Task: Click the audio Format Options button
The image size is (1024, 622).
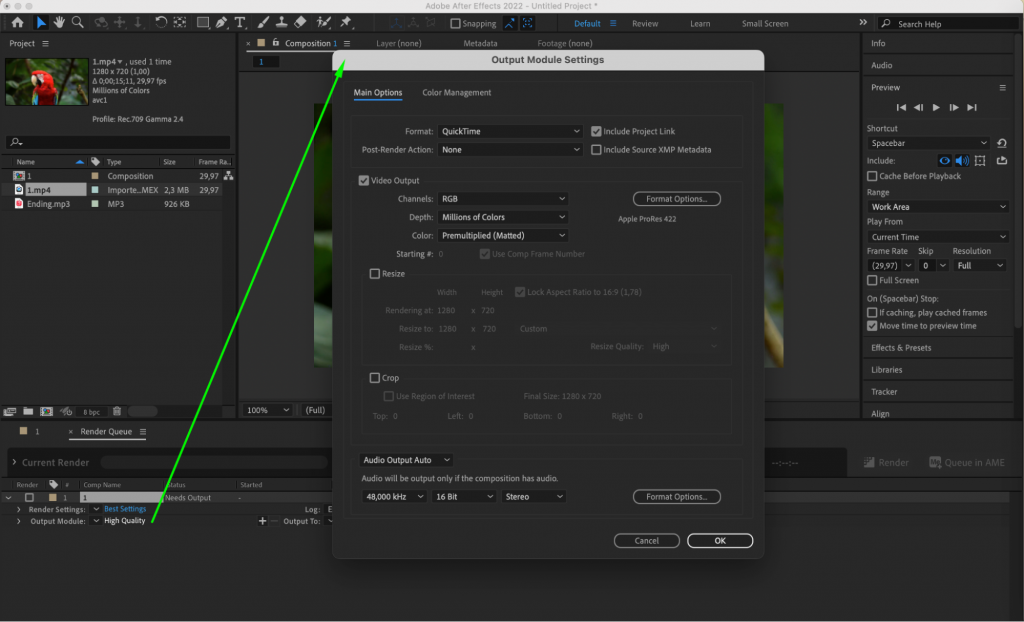Action: (x=677, y=496)
